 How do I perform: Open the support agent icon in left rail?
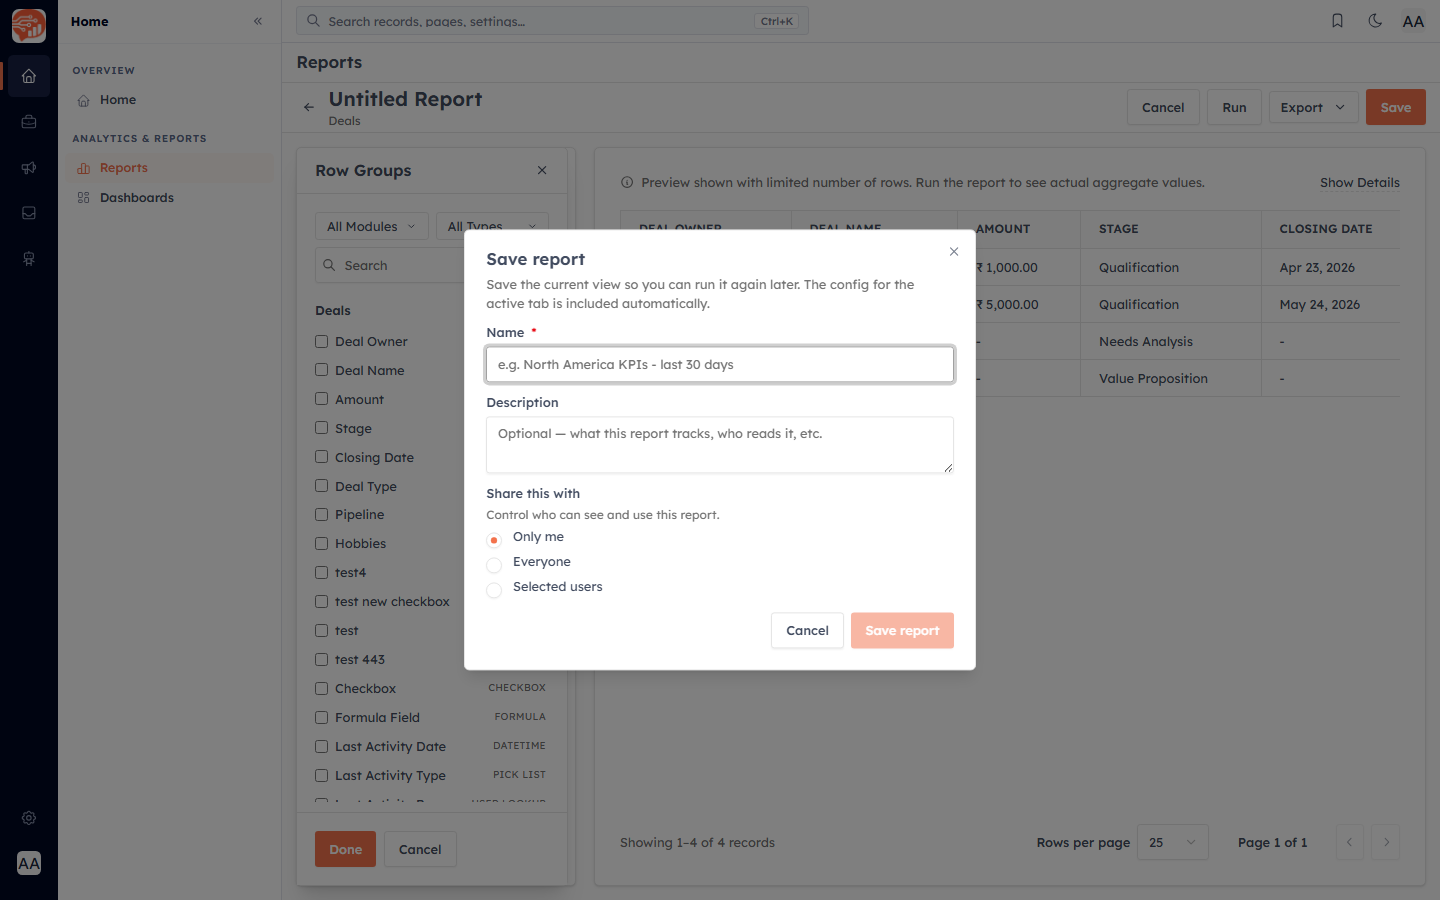tap(29, 259)
